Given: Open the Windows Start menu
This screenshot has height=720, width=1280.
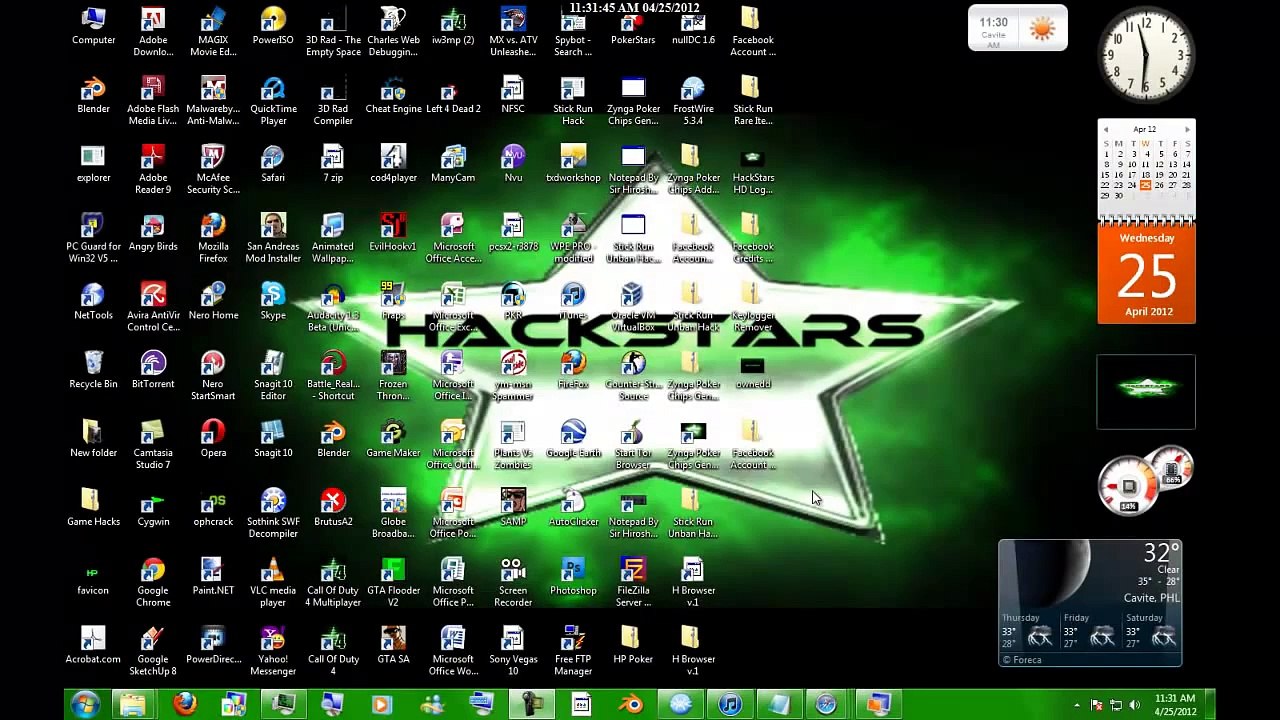Looking at the screenshot, I should point(85,704).
